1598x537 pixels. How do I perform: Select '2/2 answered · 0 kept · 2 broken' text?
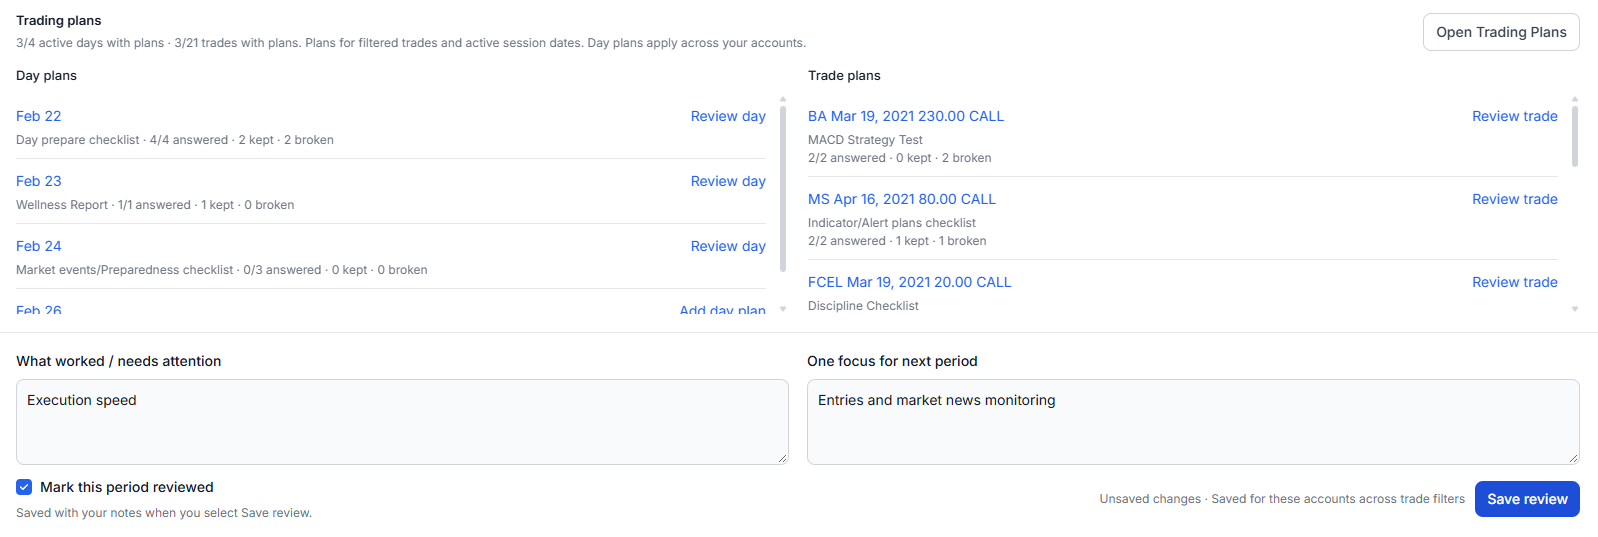900,158
